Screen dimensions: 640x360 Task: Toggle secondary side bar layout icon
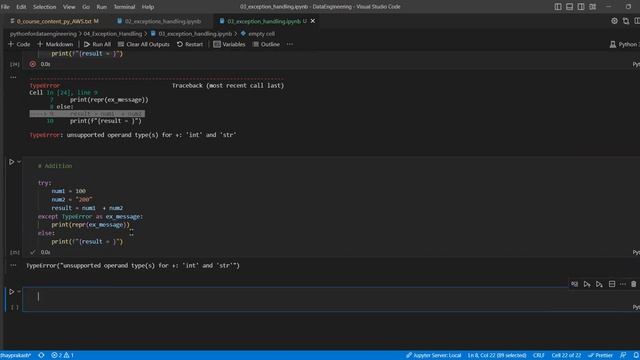581,7
